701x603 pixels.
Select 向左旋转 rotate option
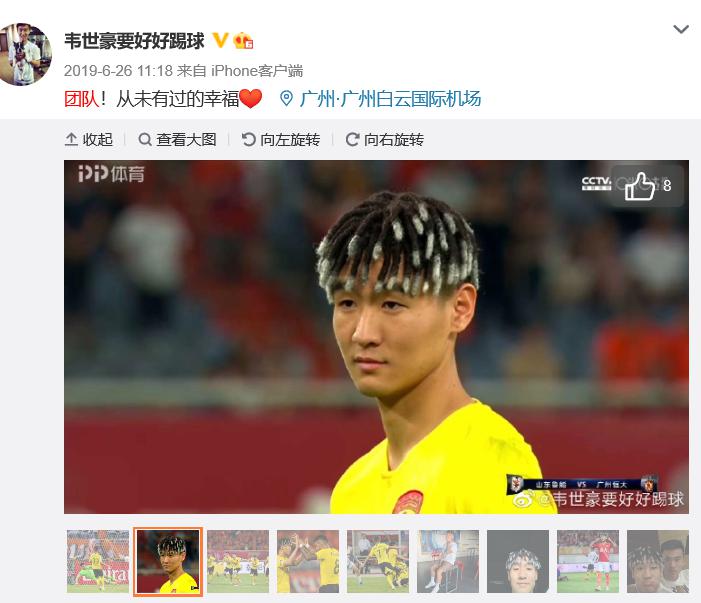pos(281,139)
